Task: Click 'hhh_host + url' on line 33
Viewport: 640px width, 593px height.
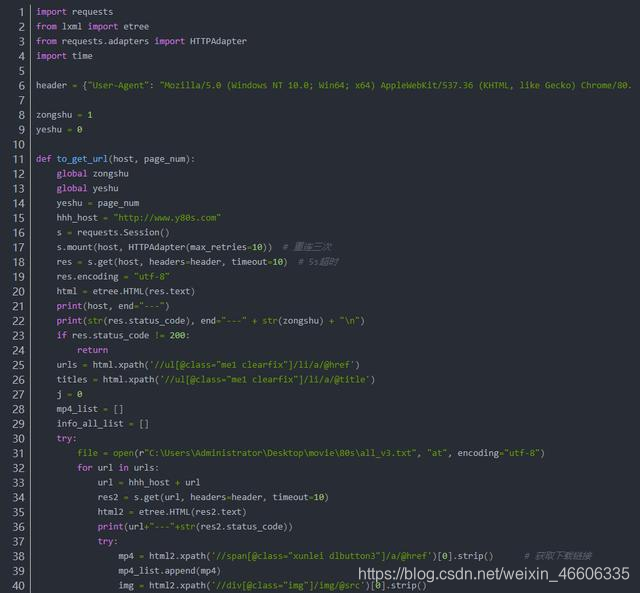Action: [x=164, y=483]
